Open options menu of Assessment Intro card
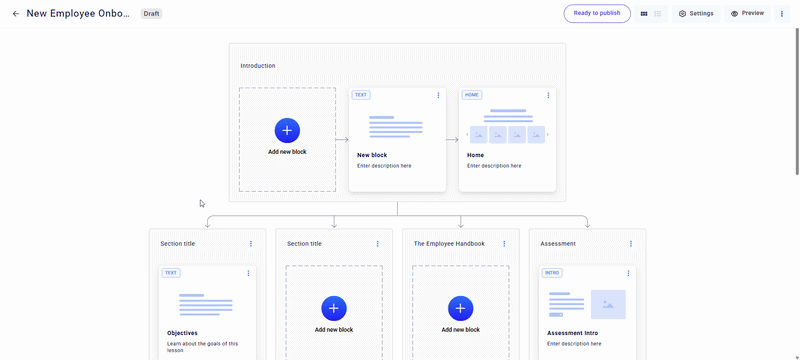 (628, 273)
